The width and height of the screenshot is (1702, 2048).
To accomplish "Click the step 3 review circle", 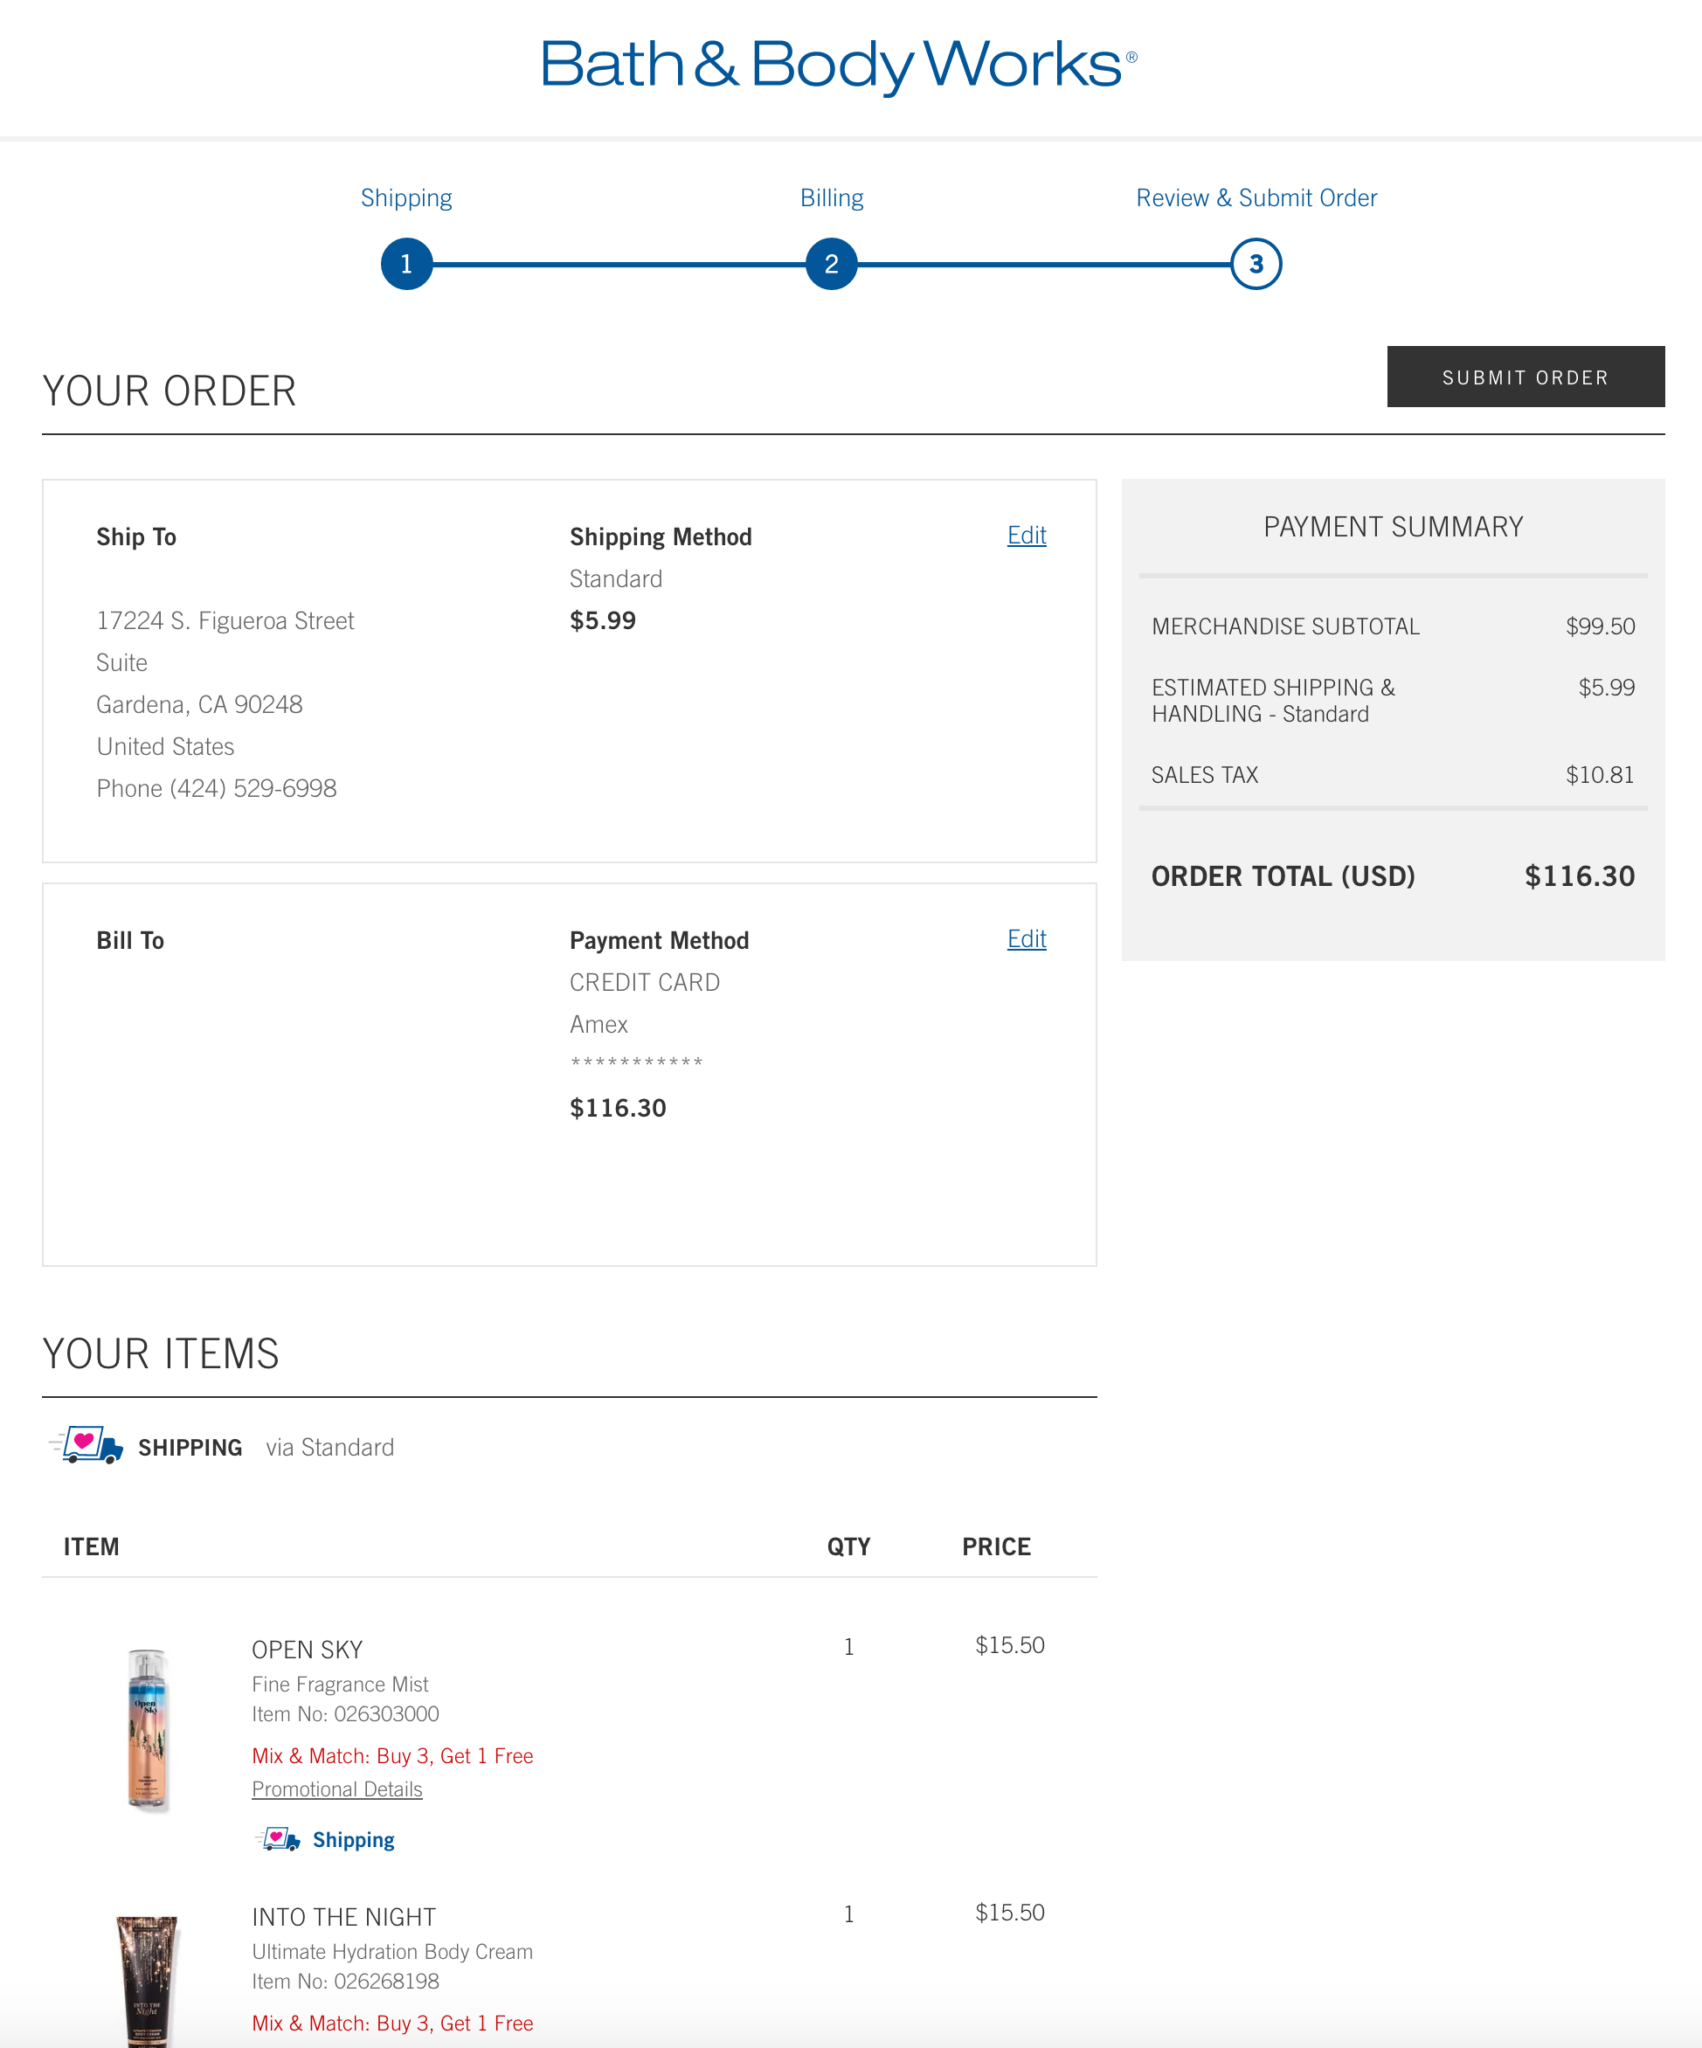I will click(x=1256, y=264).
